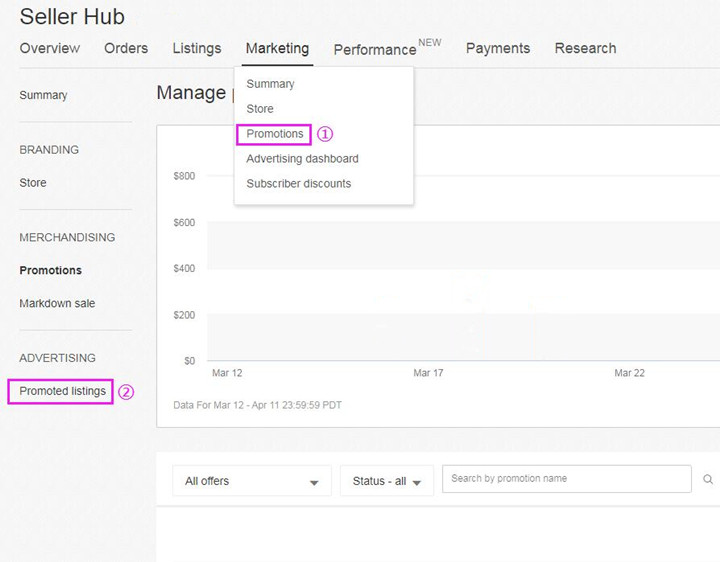
Task: Click the Mar 17 axis label
Action: tap(428, 373)
